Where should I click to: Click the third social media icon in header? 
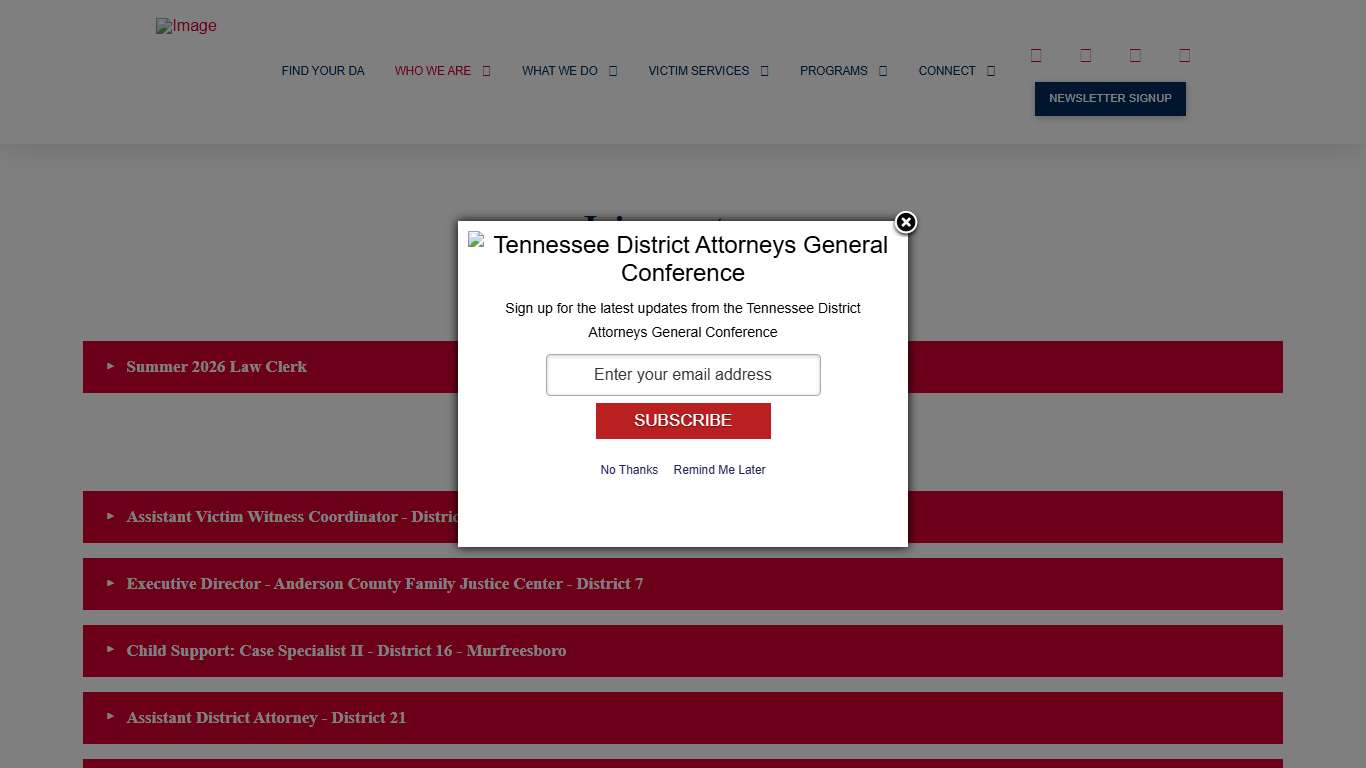(x=1135, y=55)
